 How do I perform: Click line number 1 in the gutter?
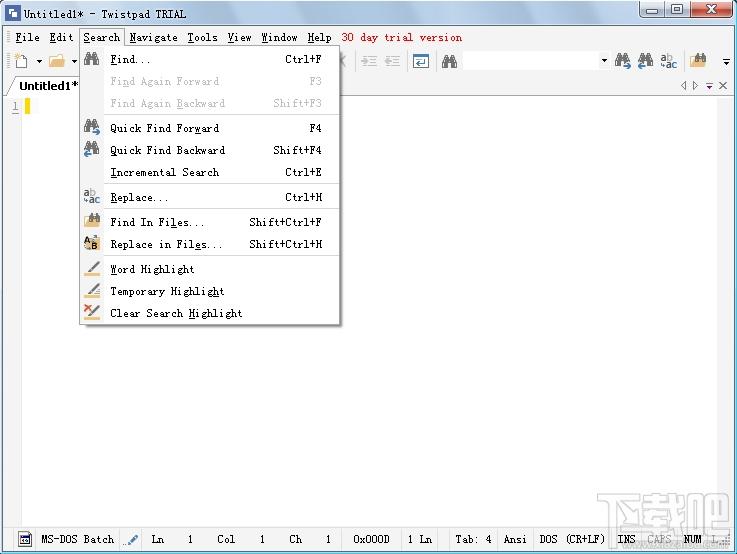pos(16,107)
